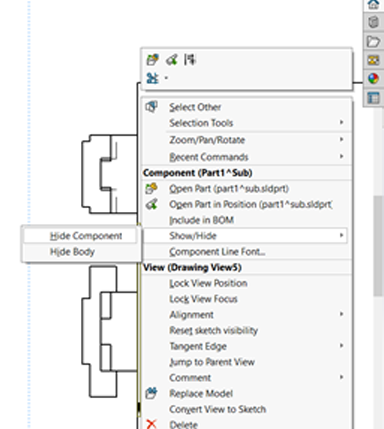
Task: Click the red X Delete icon
Action: pyautogui.click(x=152, y=424)
